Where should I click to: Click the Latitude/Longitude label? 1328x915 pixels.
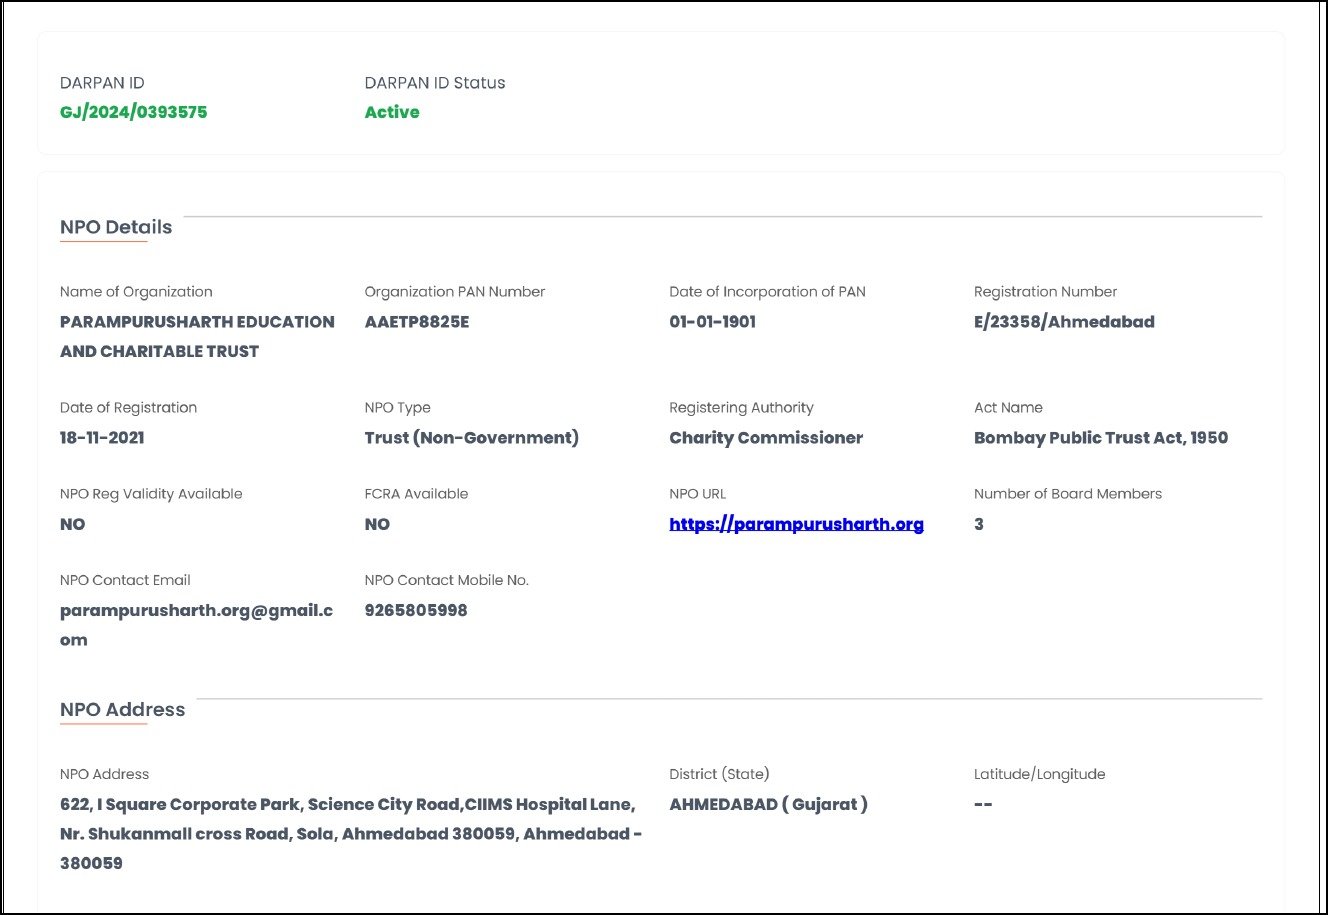click(1040, 774)
